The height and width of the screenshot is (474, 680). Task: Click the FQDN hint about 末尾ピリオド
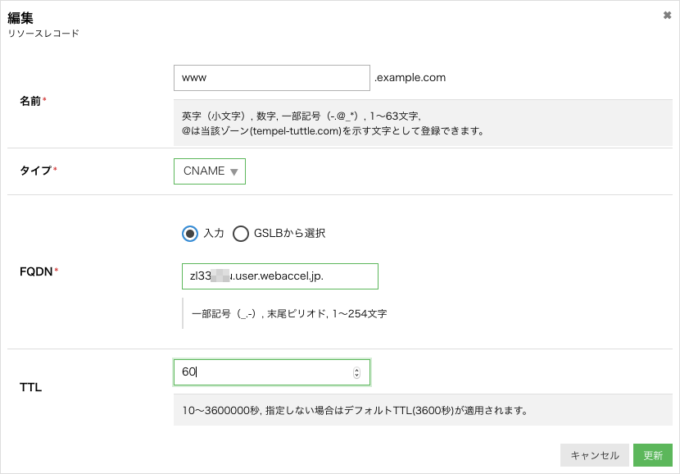point(290,313)
